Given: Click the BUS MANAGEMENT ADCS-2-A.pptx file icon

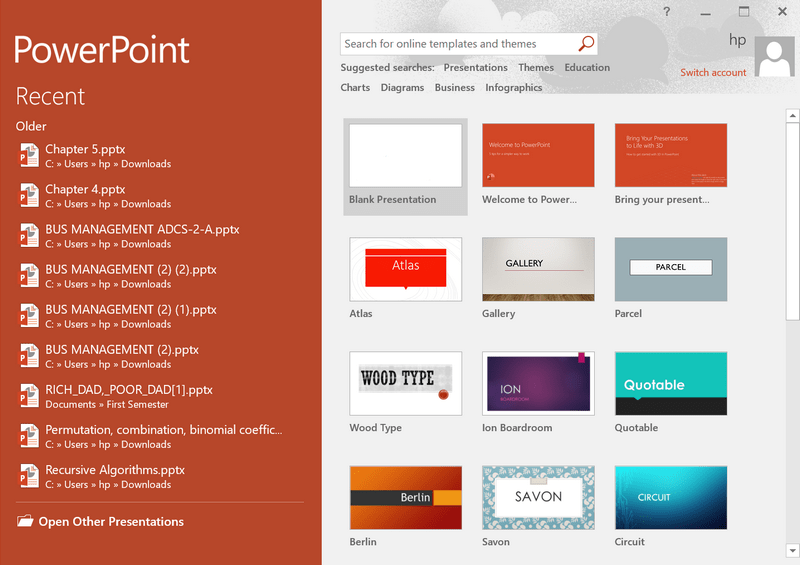Looking at the screenshot, I should tap(29, 236).
